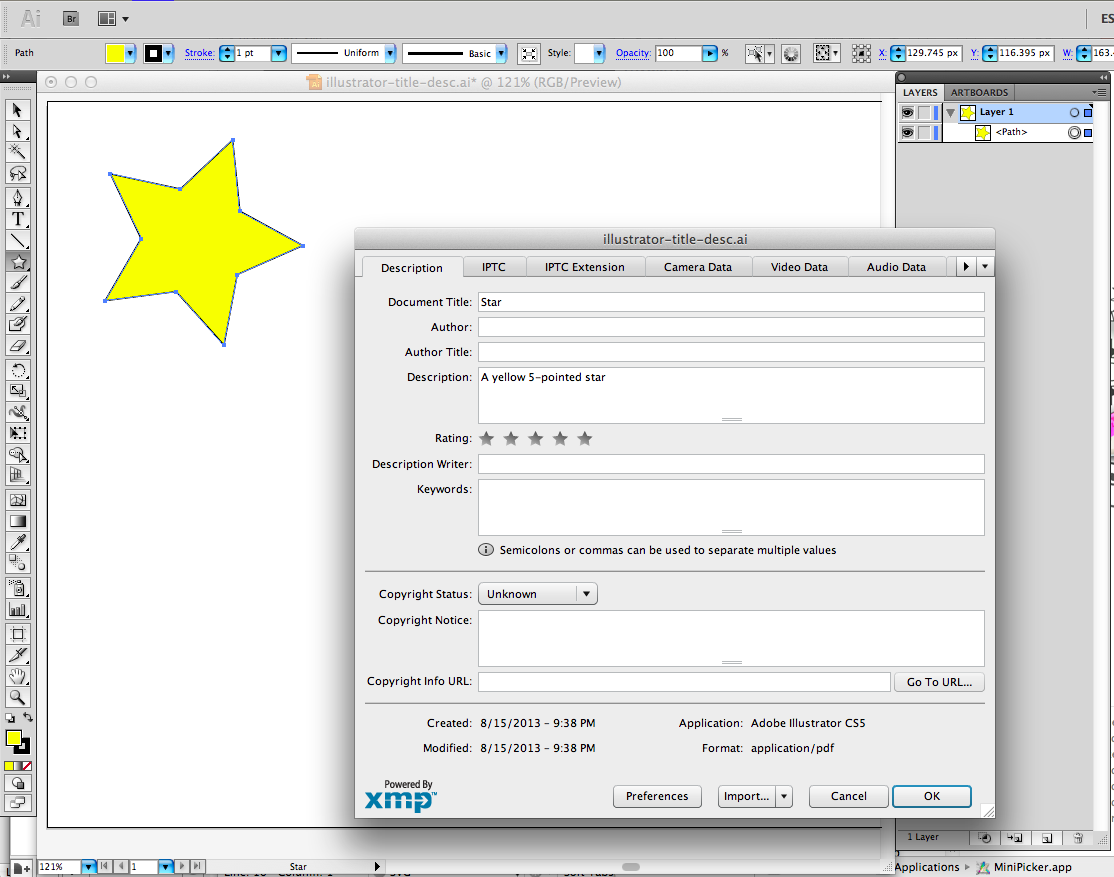This screenshot has height=877, width=1114.
Task: Toggle visibility of the Path sublayer
Action: tap(908, 132)
